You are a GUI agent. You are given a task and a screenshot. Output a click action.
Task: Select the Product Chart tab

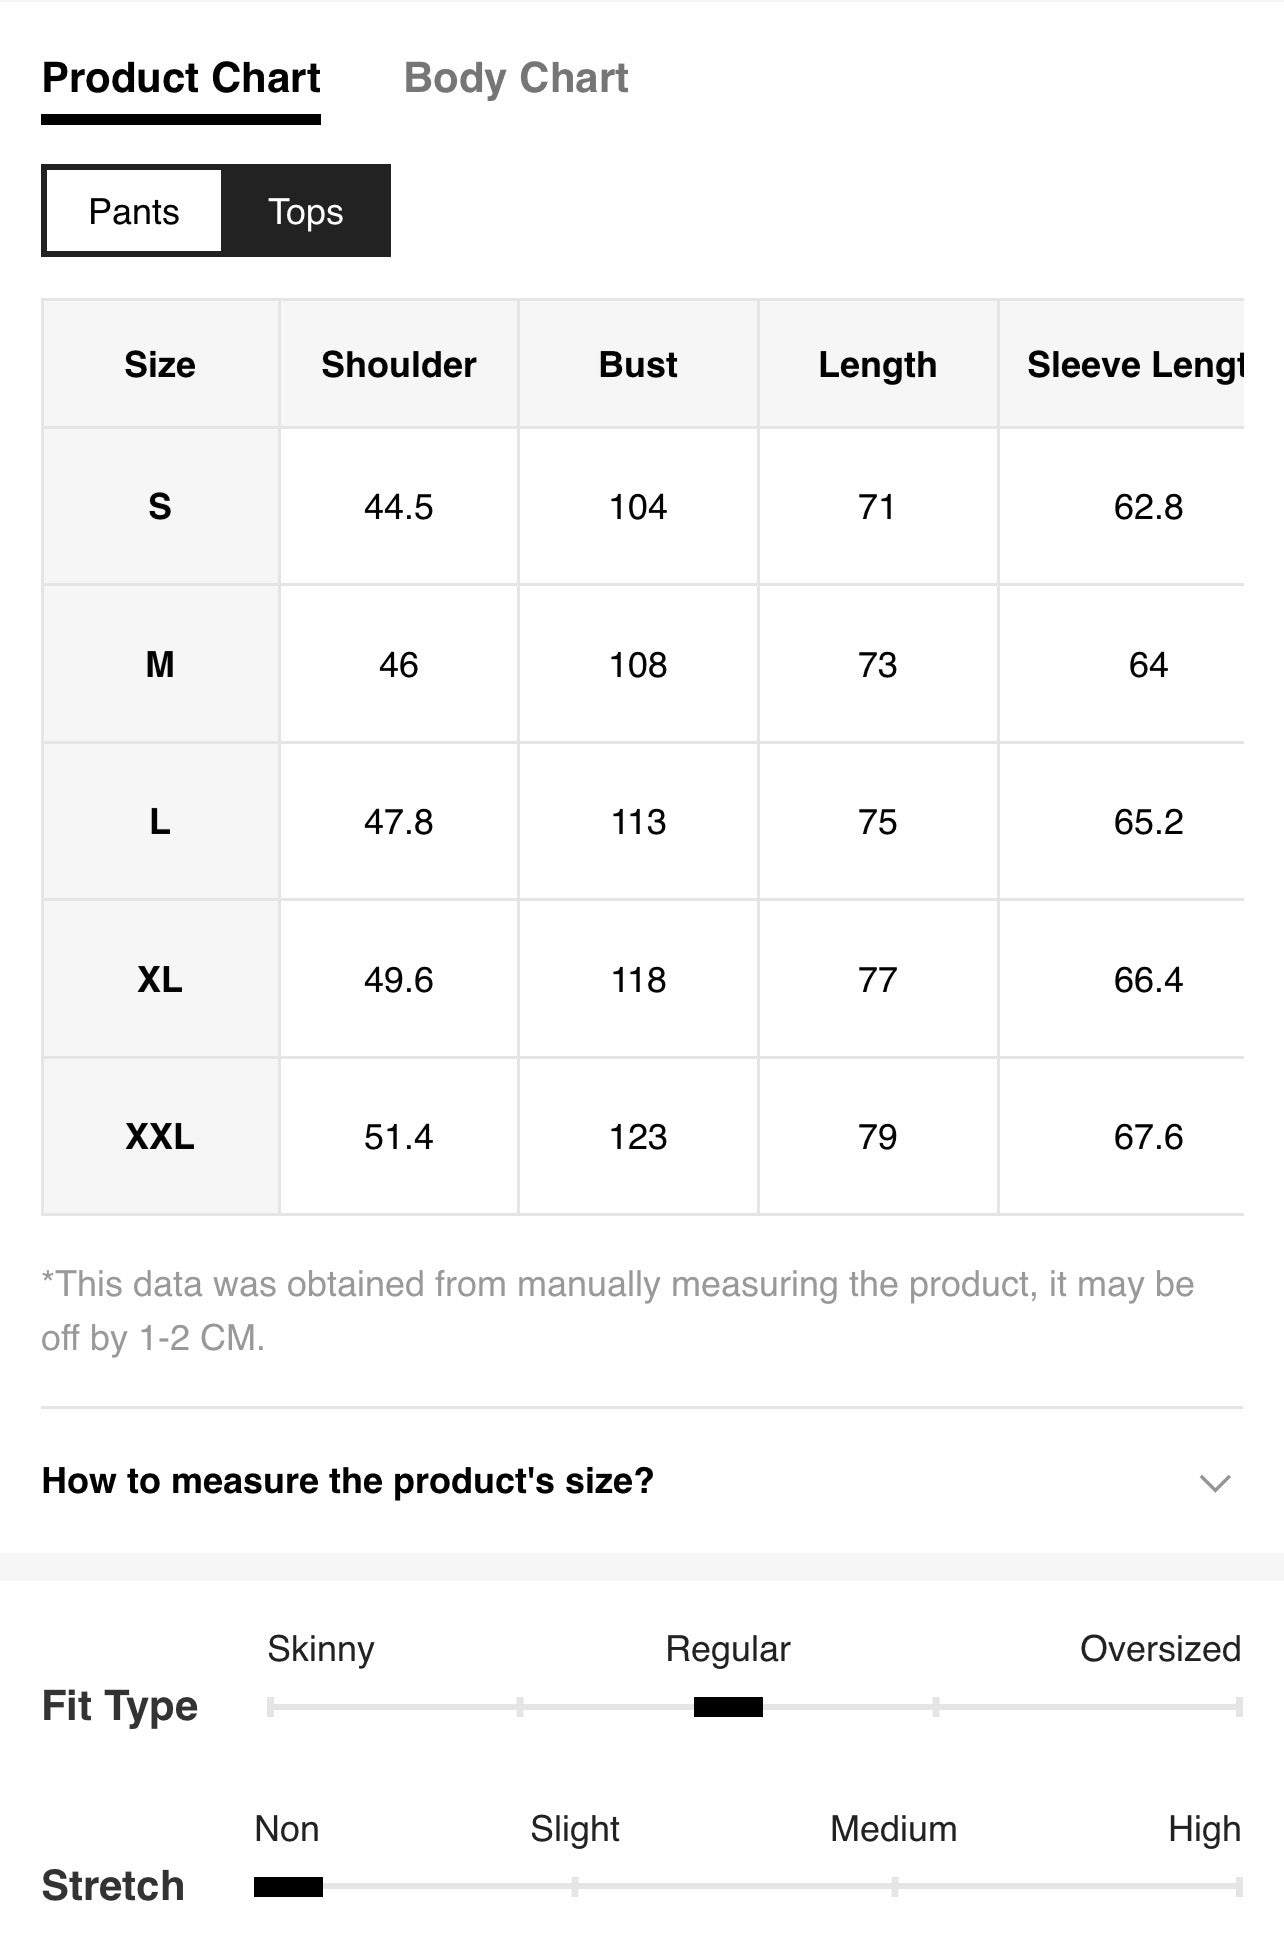pos(181,78)
